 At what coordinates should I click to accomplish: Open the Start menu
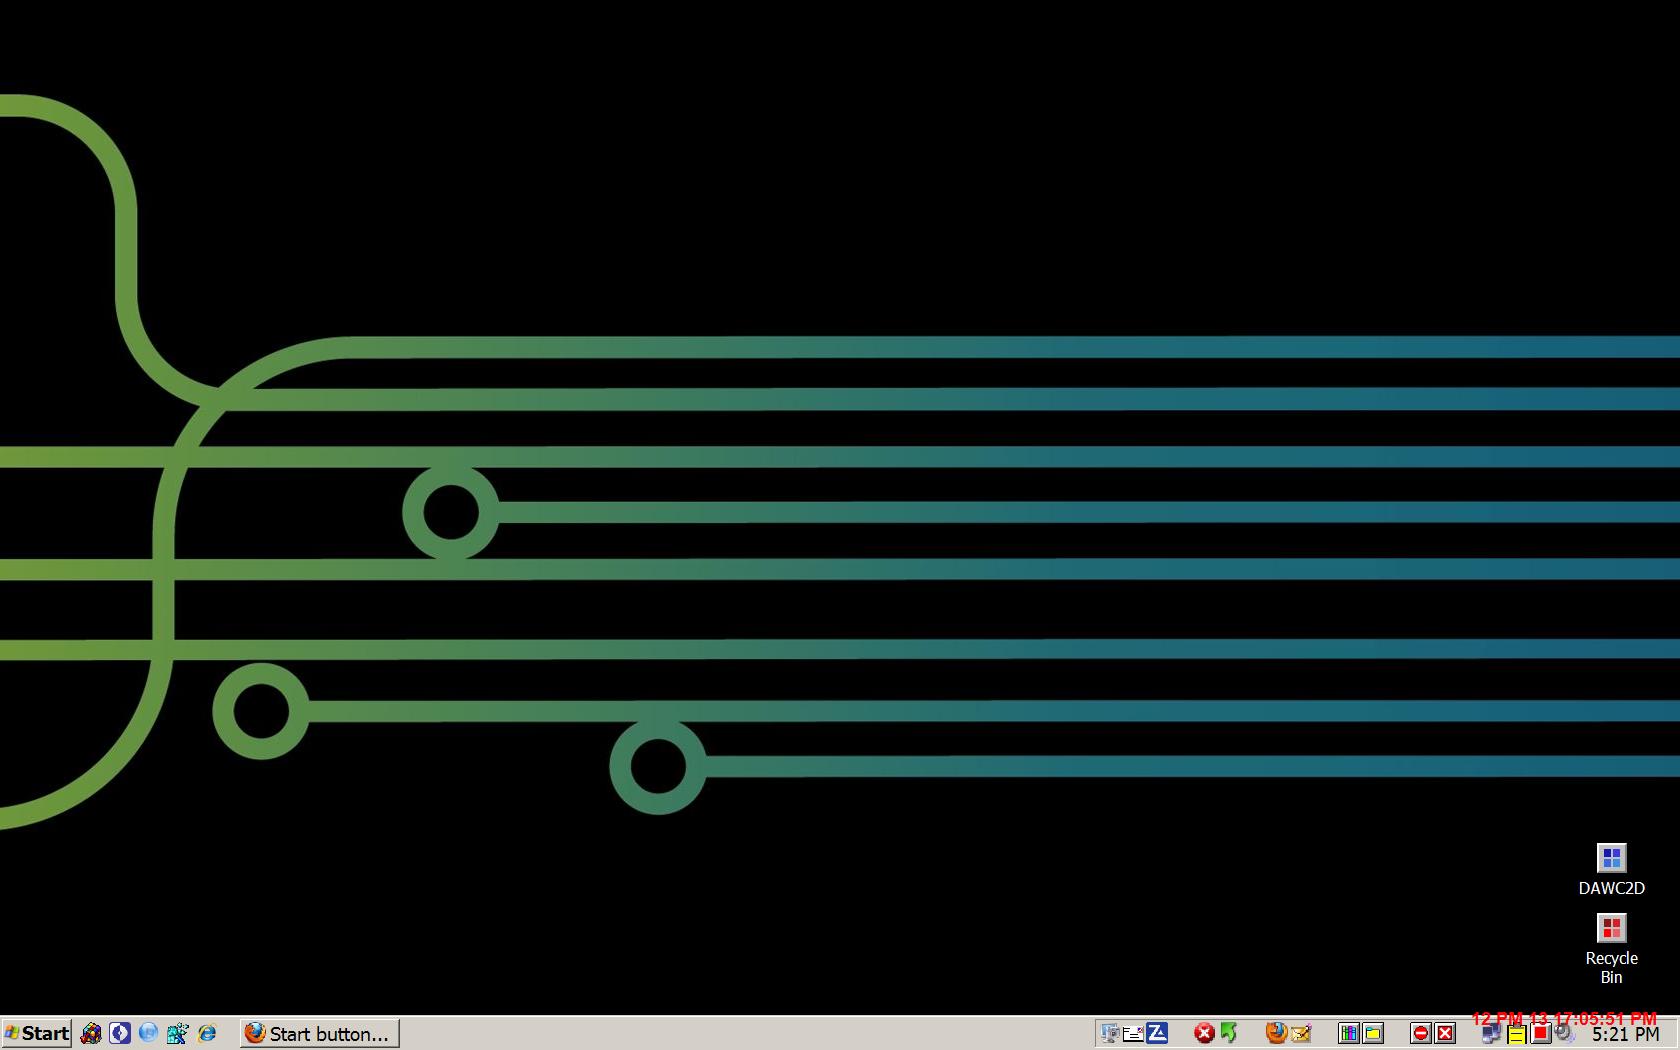coord(37,1033)
